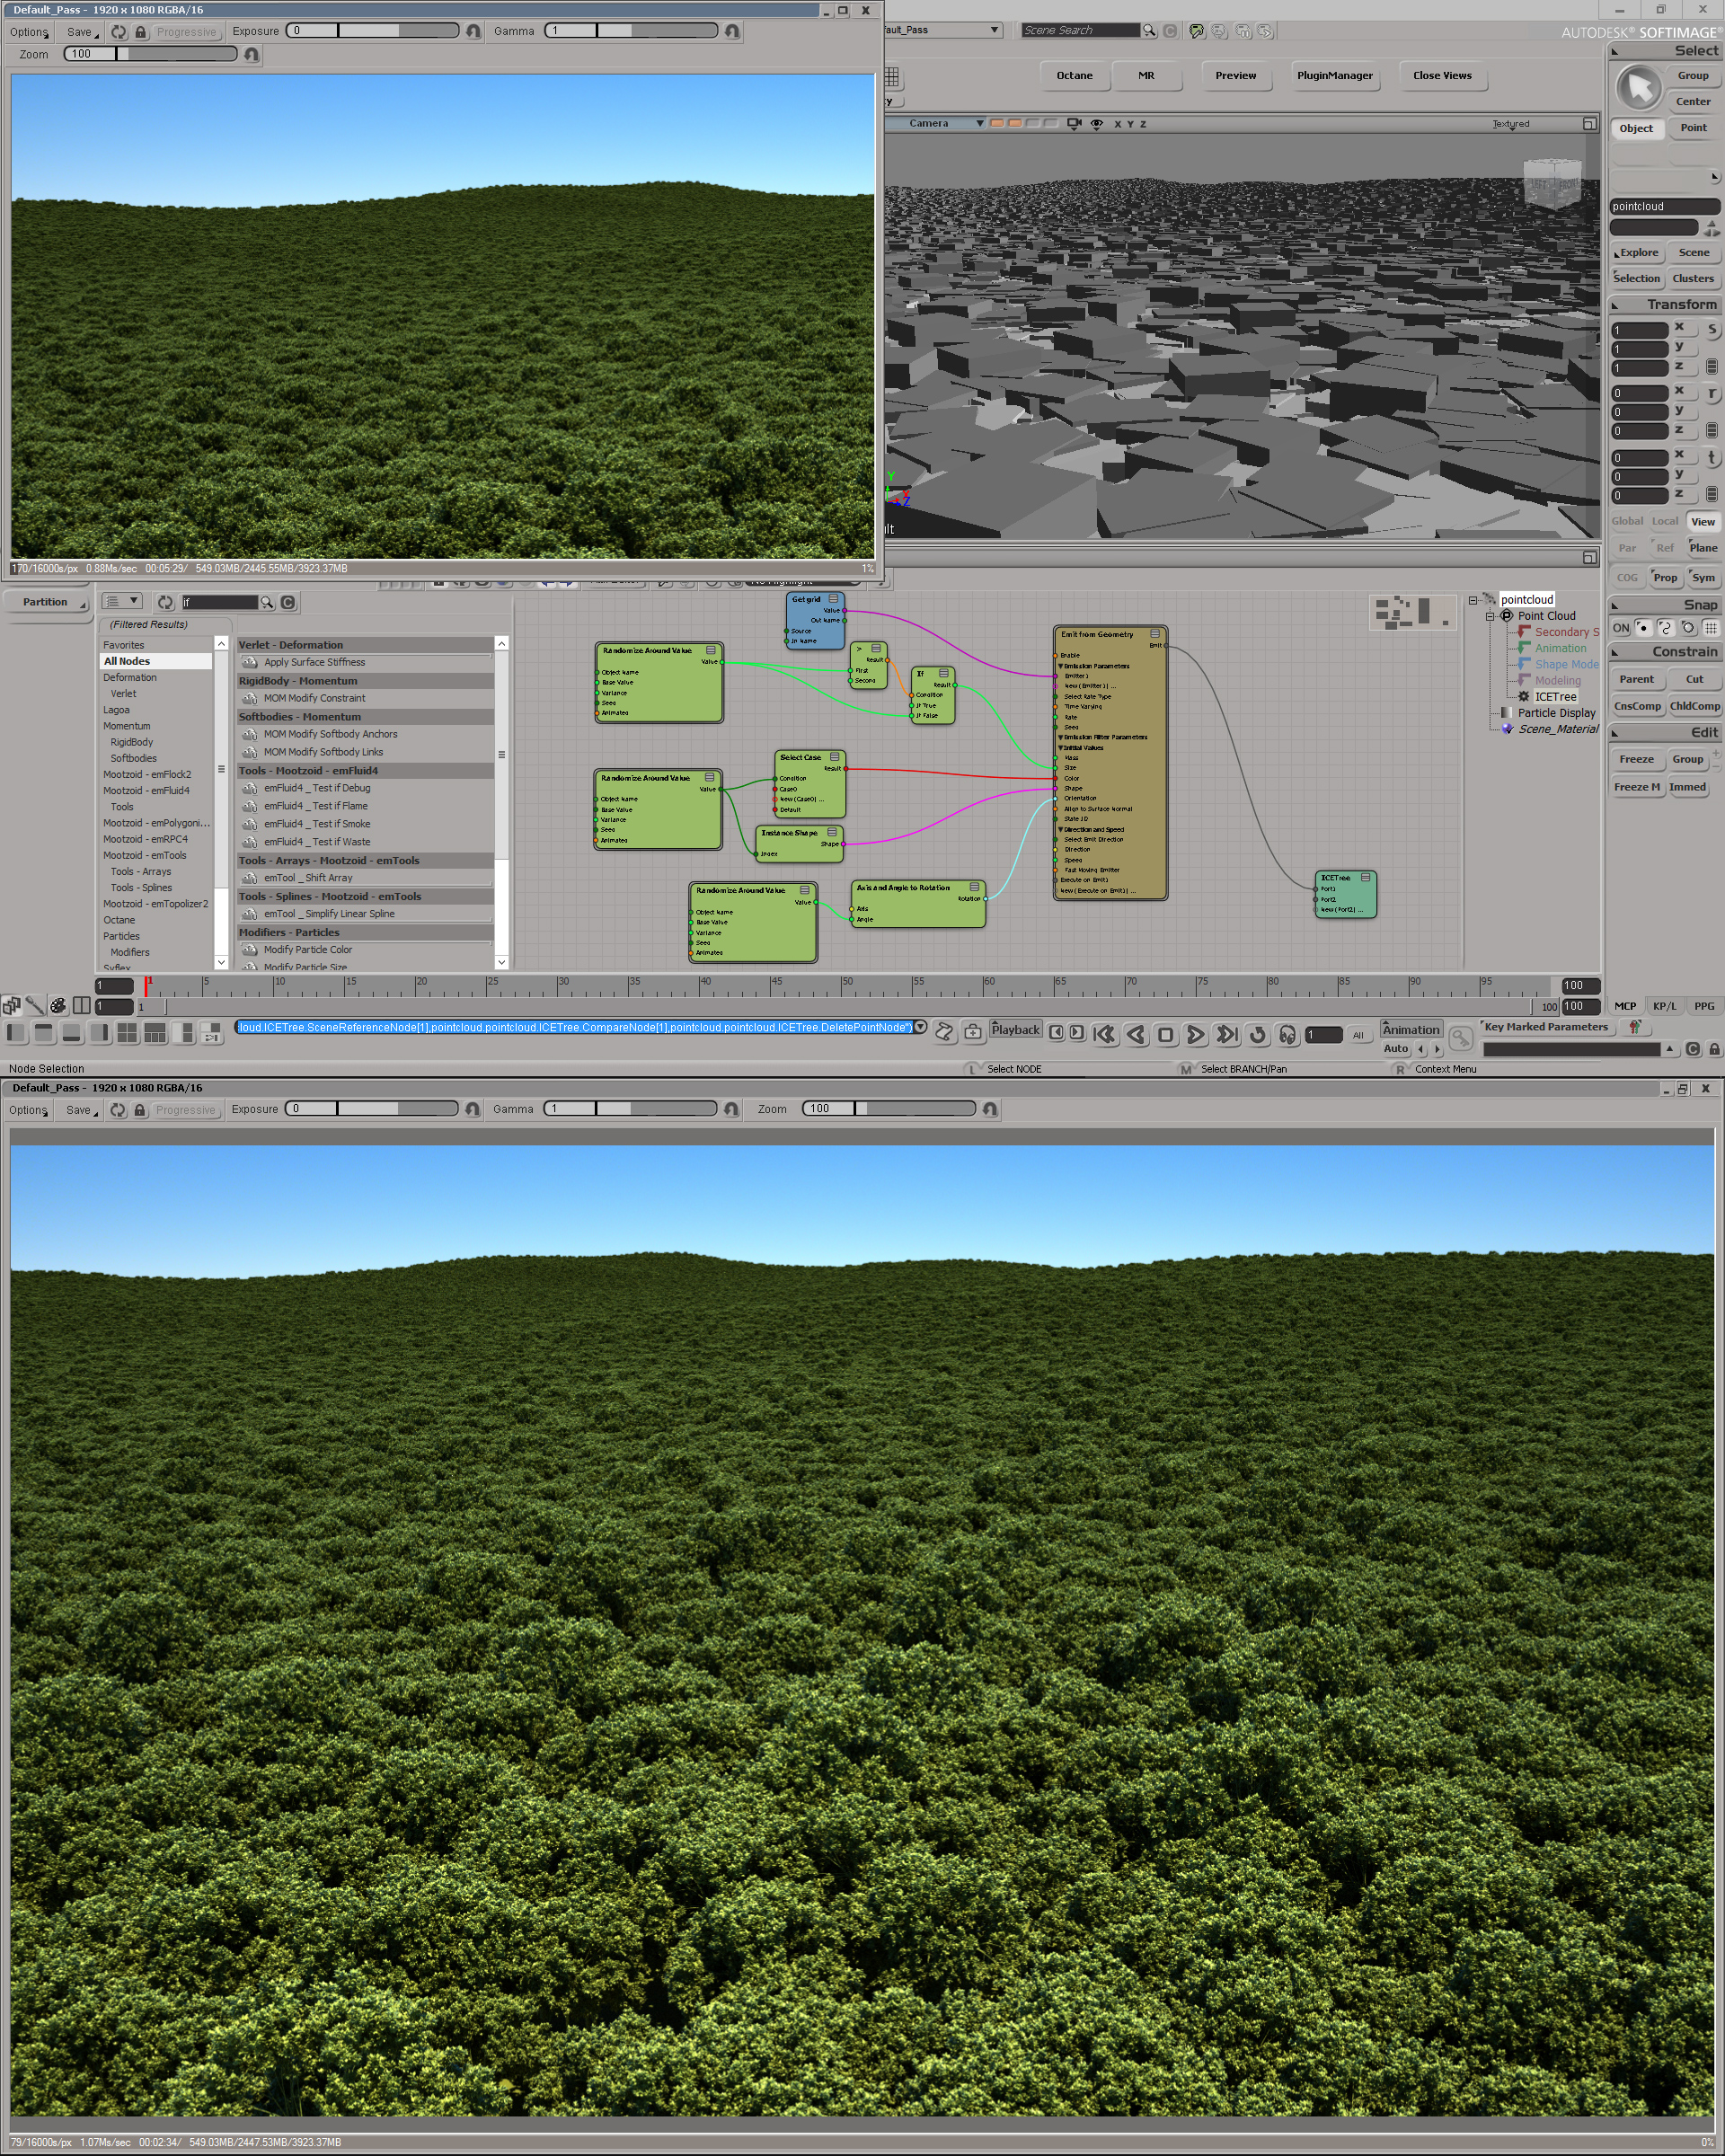Click the viewport camera icon
The width and height of the screenshot is (1725, 2156).
click(1074, 124)
